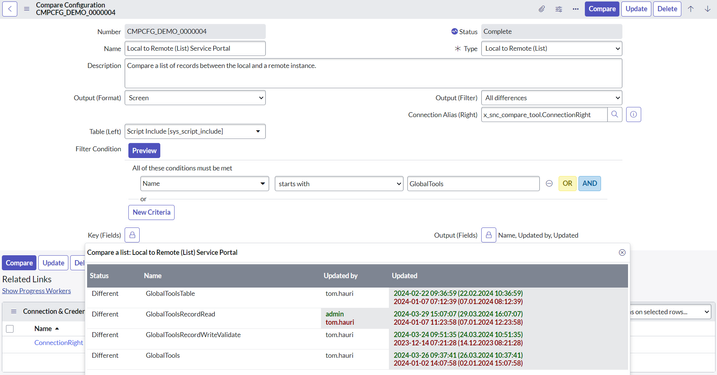
Task: Go to previous record with up arrow
Action: (x=690, y=9)
